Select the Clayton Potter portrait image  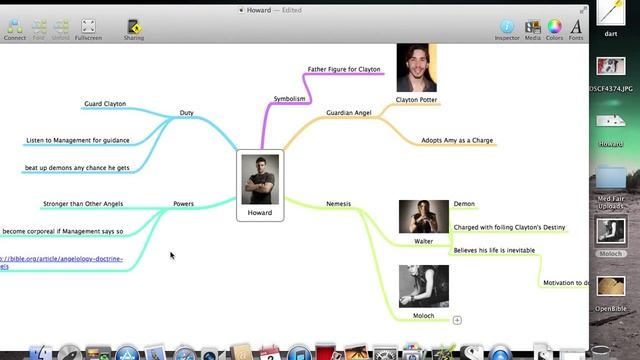pyautogui.click(x=416, y=68)
